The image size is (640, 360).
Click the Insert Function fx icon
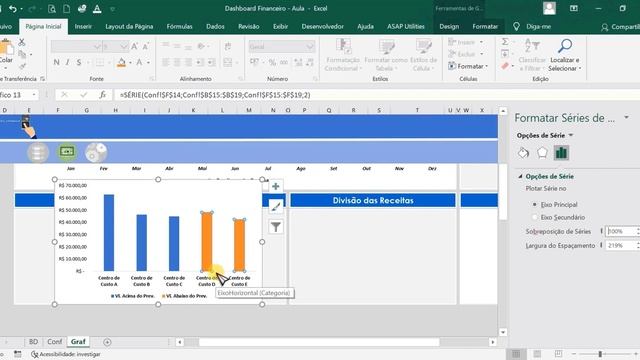[102, 95]
